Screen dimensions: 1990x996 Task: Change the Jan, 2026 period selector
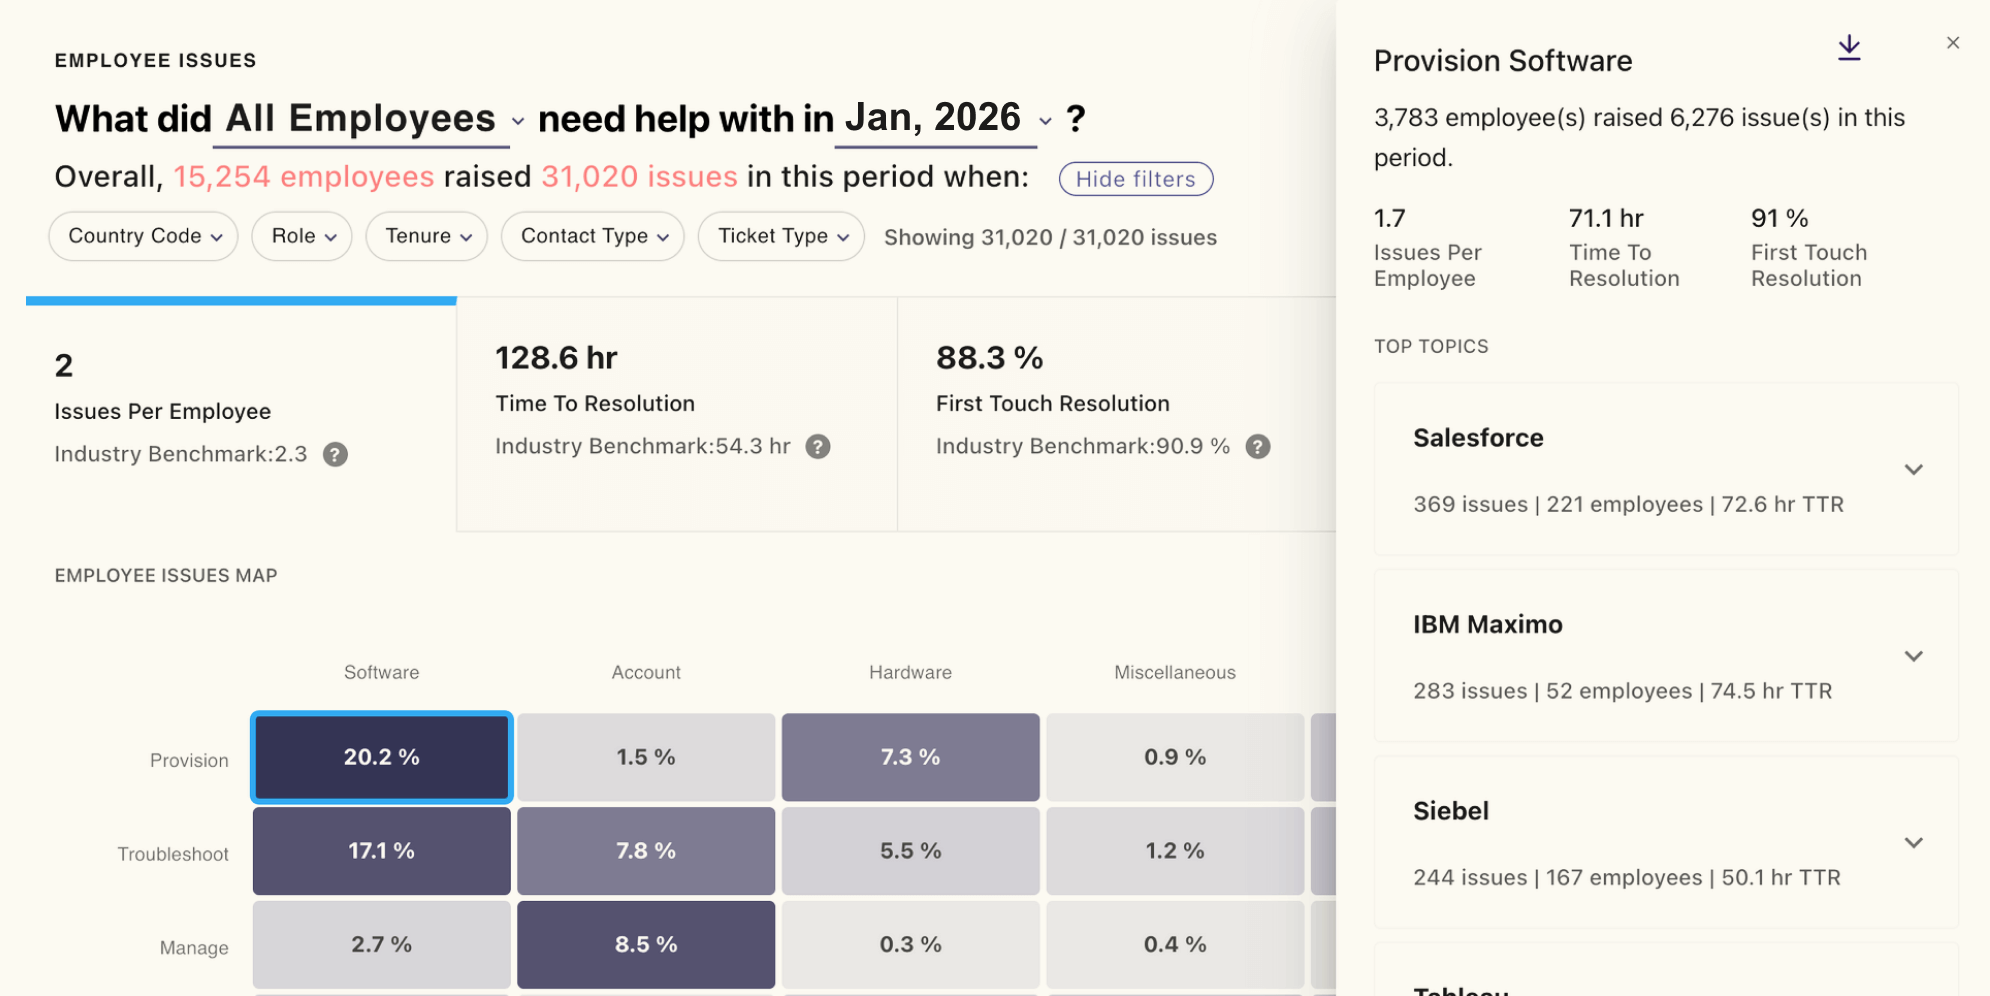945,119
